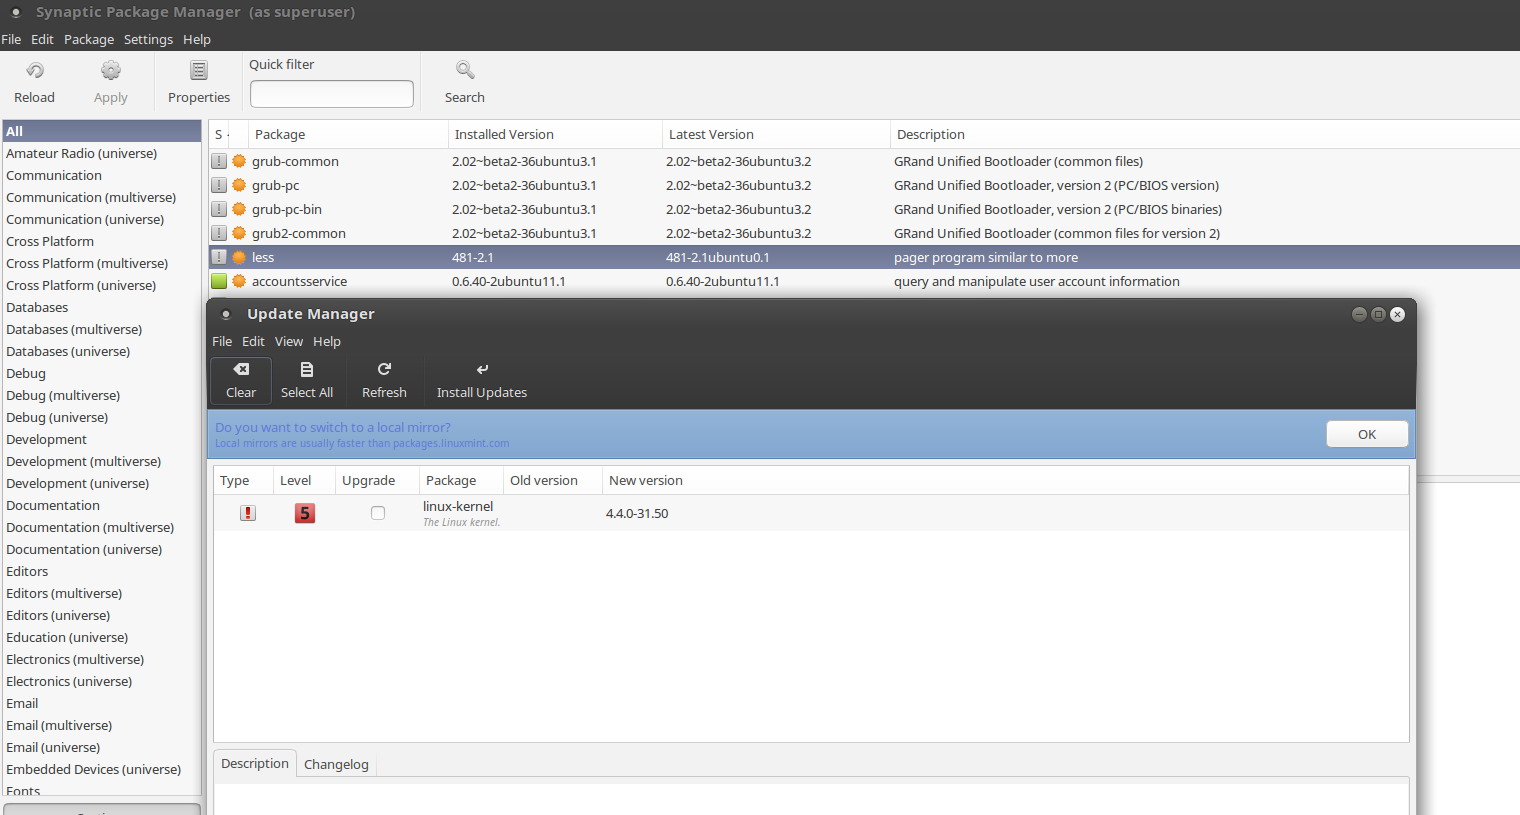Open the Synaptic File menu
This screenshot has width=1520, height=815.
pyautogui.click(x=11, y=39)
